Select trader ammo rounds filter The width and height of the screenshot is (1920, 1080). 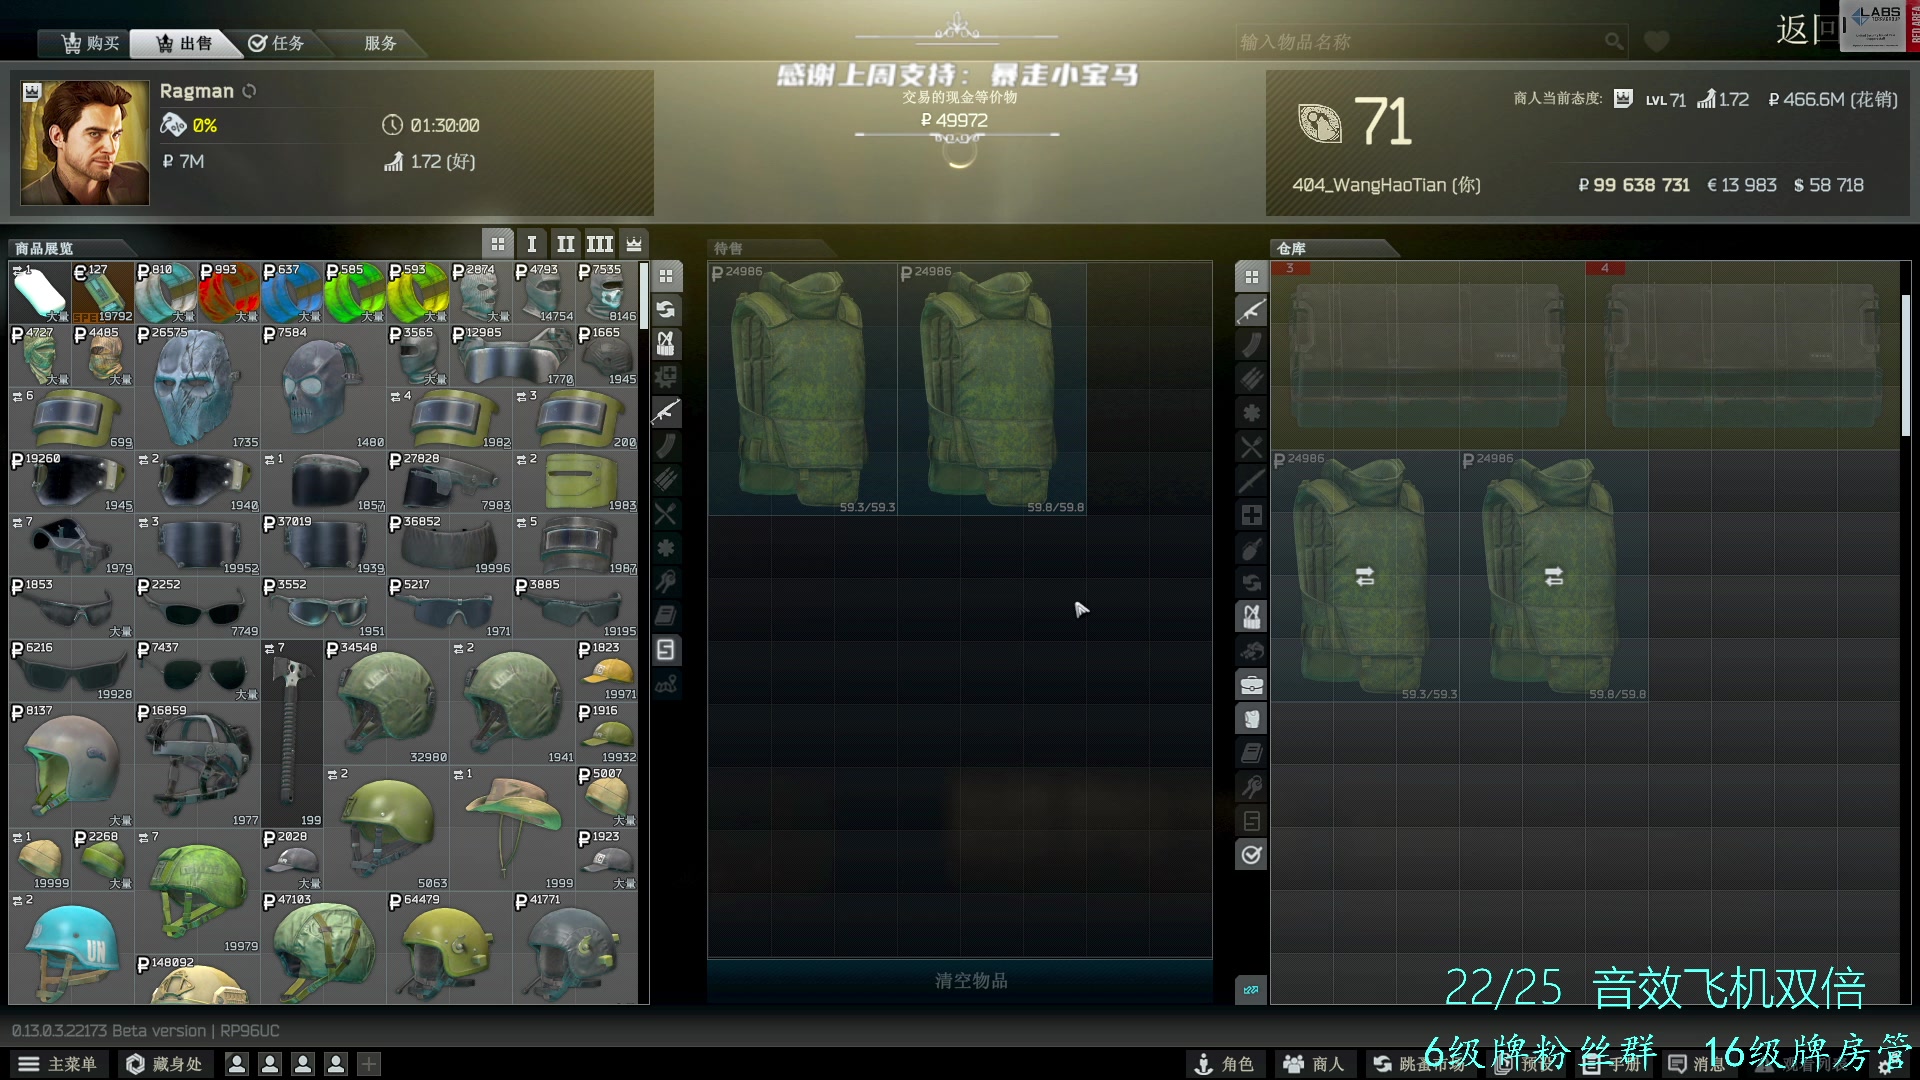pos(666,480)
